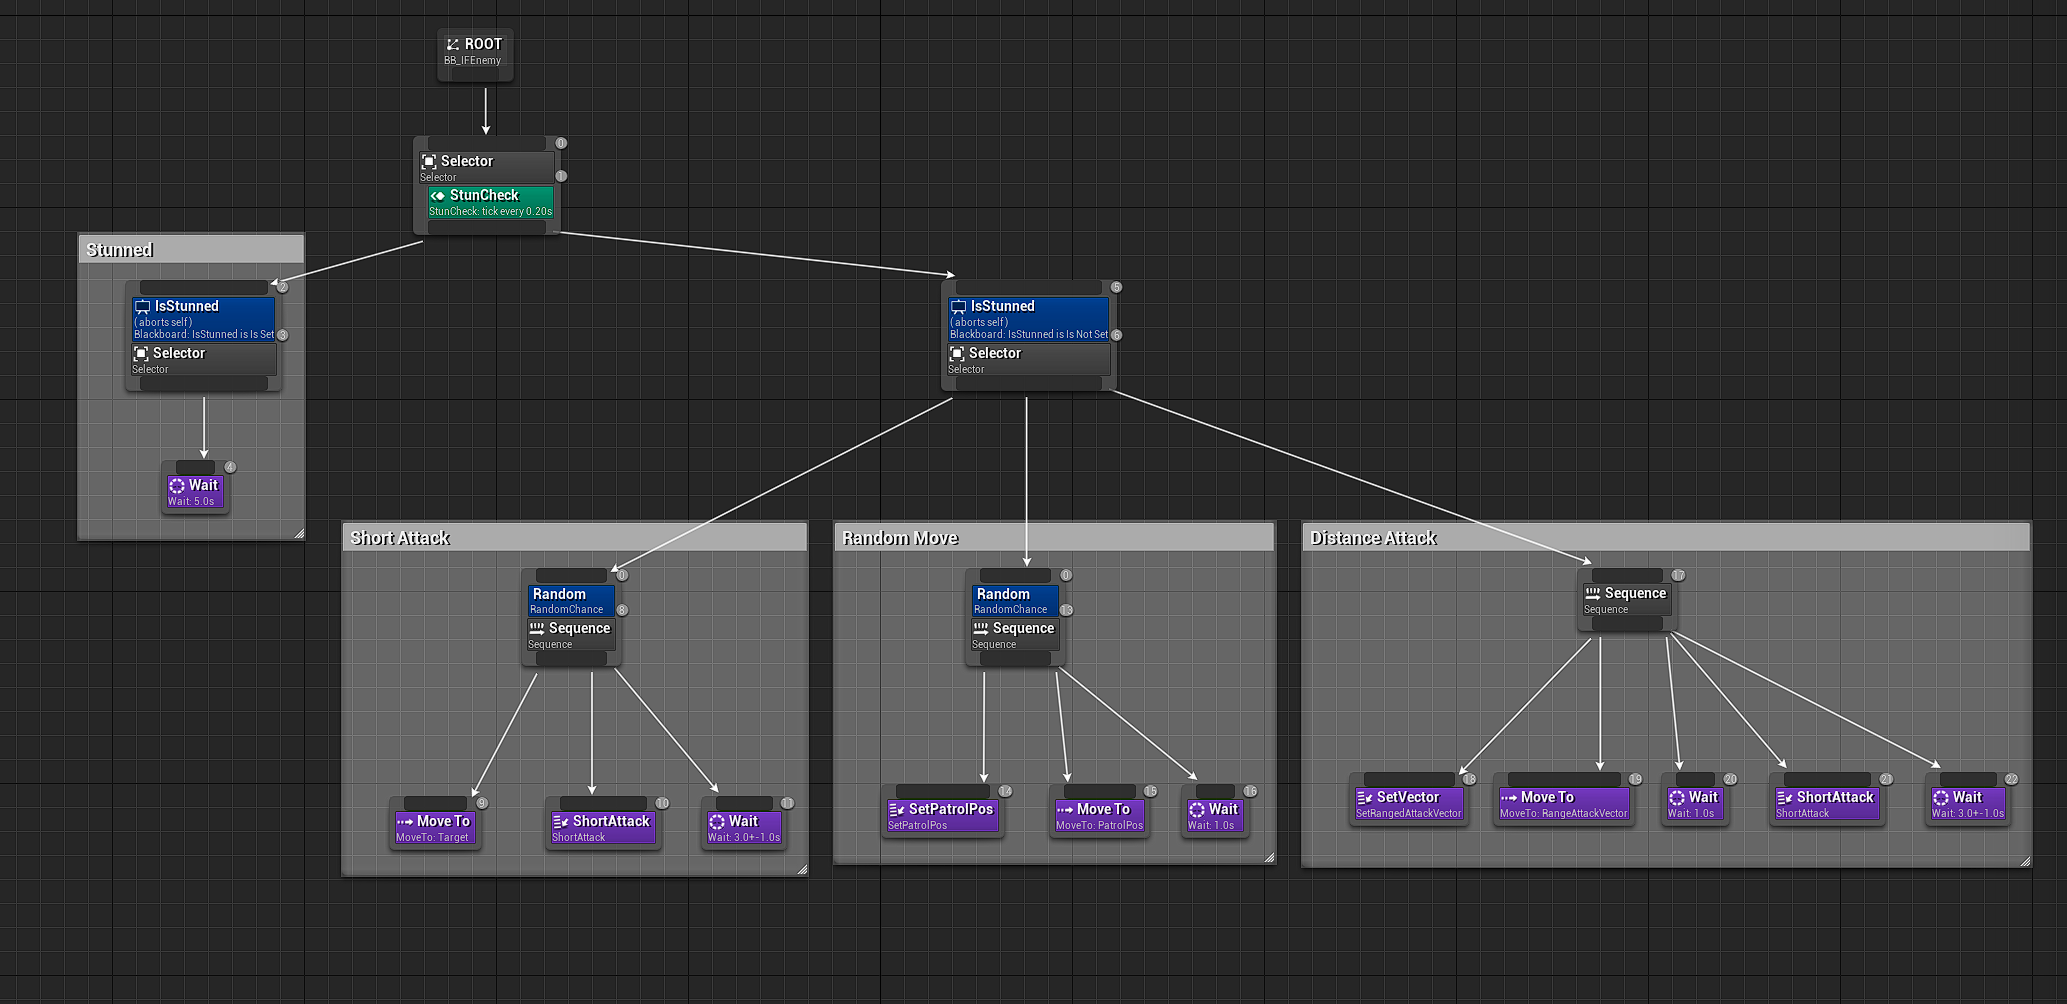The image size is (2067, 1004).
Task: Click input pin of SetPatrolPos node
Action: tap(942, 792)
